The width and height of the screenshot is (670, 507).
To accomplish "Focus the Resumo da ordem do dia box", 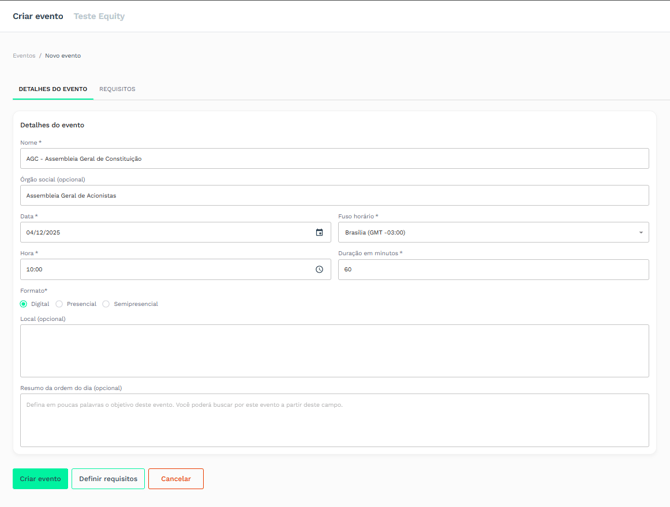I will click(334, 420).
